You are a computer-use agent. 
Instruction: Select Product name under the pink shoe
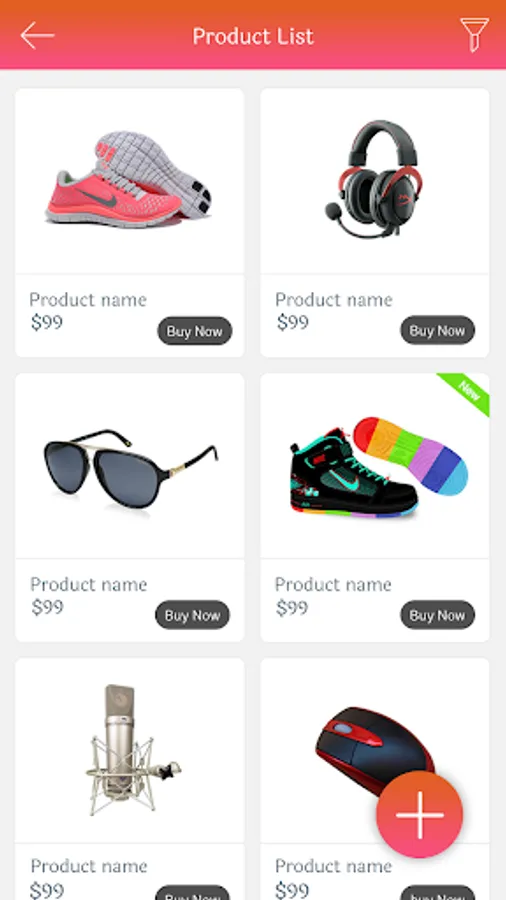tap(88, 300)
